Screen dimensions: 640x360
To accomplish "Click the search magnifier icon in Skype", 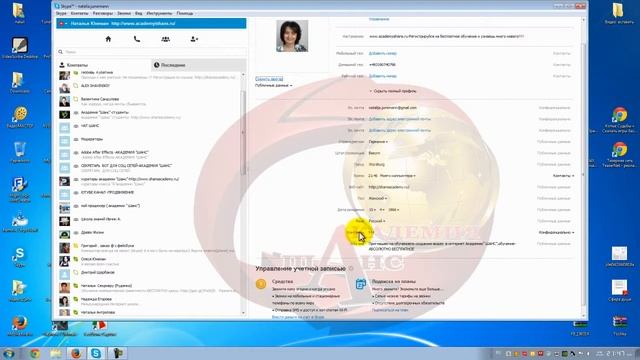I will click(61, 52).
